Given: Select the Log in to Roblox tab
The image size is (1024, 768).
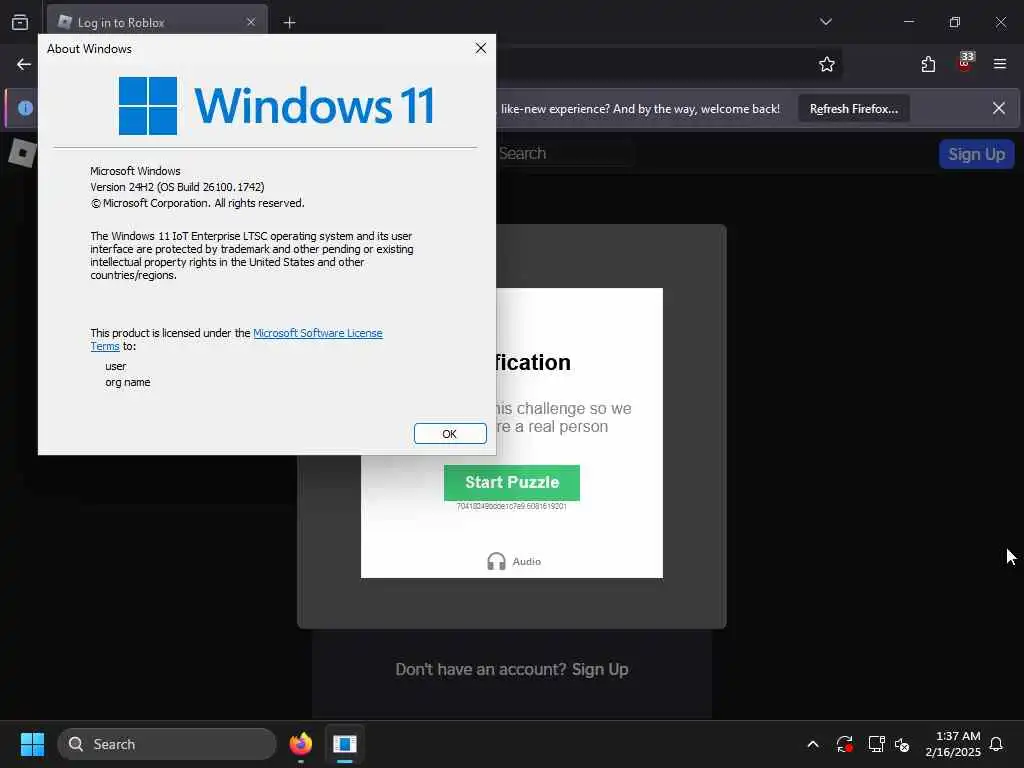Looking at the screenshot, I should 157,23.
